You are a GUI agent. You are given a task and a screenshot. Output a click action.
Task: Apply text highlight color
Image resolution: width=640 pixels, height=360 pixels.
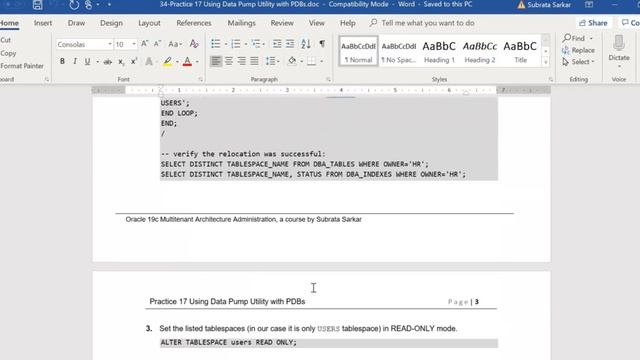click(x=167, y=62)
